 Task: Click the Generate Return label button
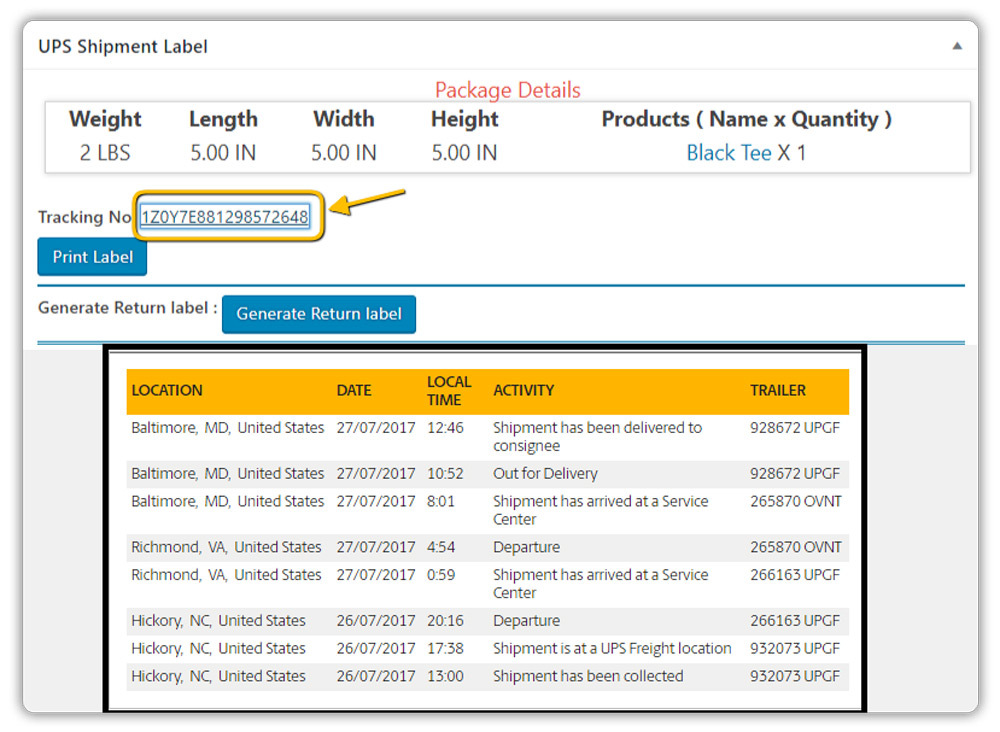[x=319, y=314]
